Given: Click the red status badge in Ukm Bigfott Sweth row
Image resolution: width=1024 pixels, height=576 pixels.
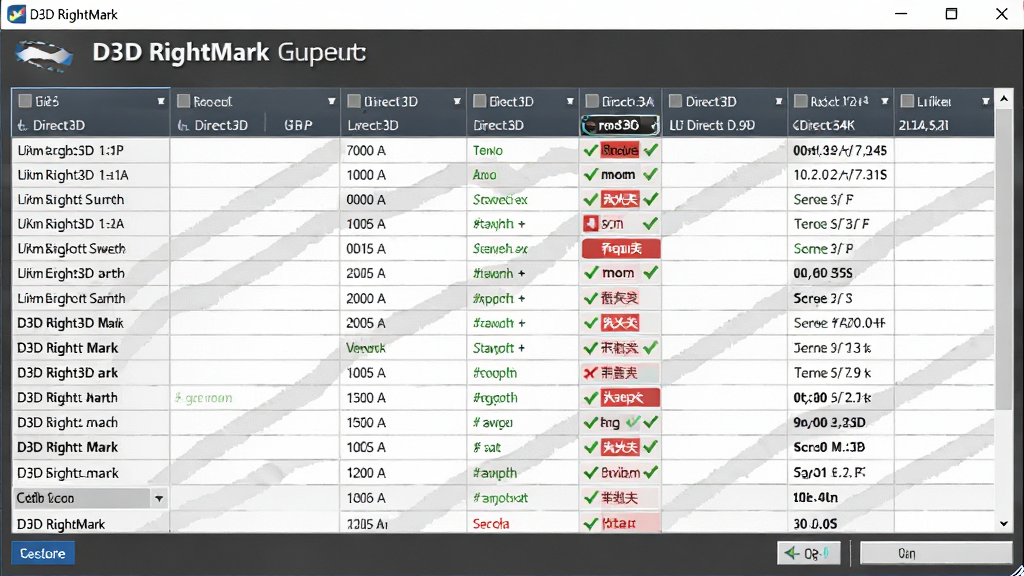Looking at the screenshot, I should (621, 248).
